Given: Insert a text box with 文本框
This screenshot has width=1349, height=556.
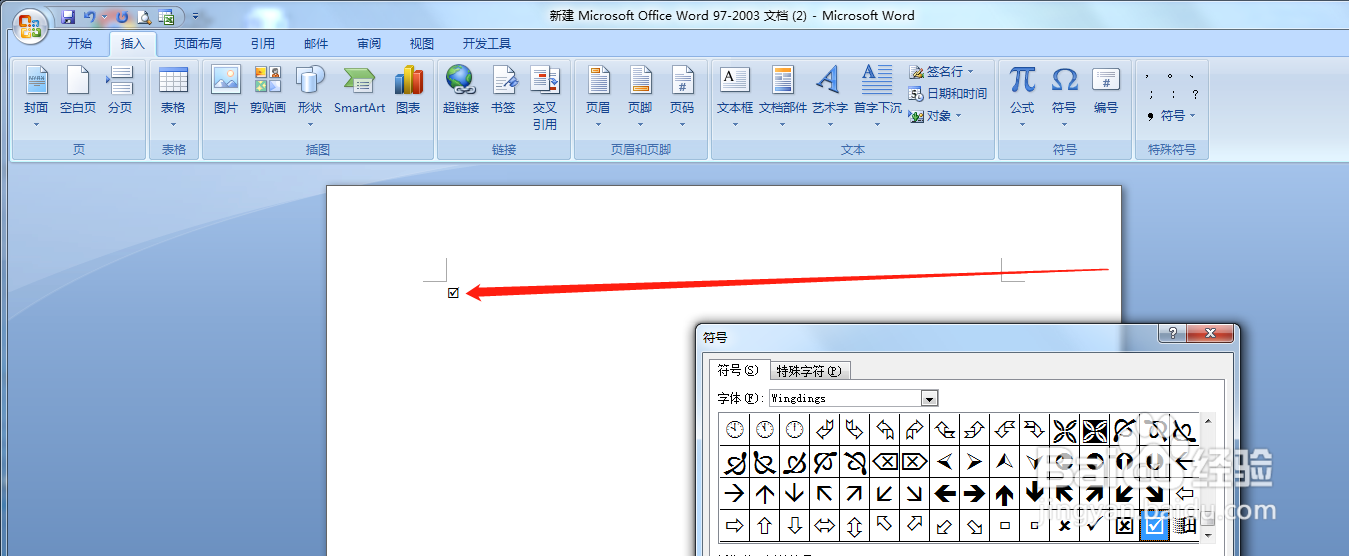Looking at the screenshot, I should tap(735, 96).
